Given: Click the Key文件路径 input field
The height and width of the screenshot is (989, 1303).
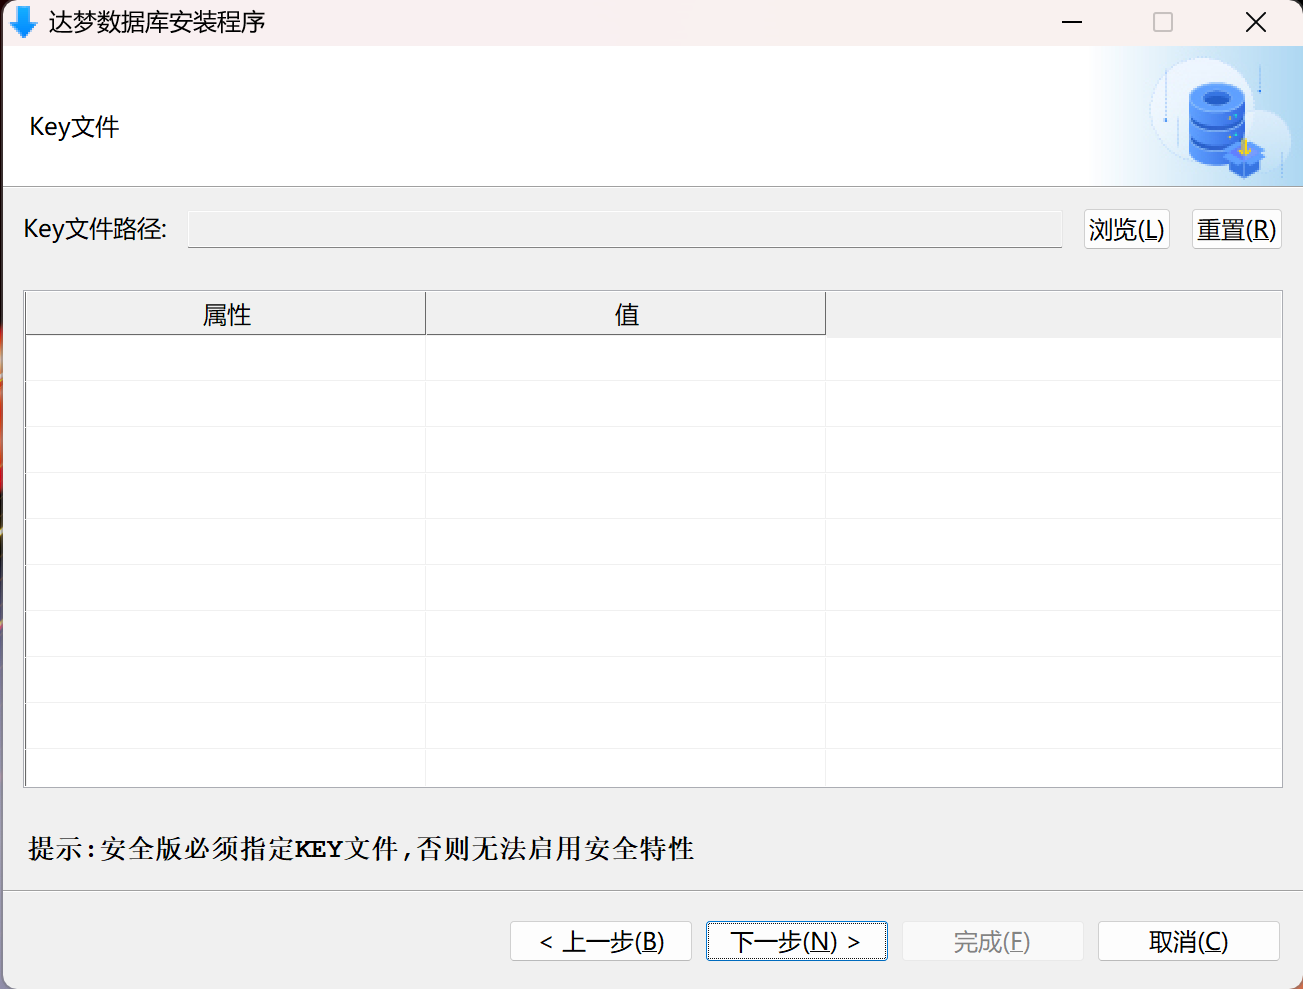Looking at the screenshot, I should (625, 229).
